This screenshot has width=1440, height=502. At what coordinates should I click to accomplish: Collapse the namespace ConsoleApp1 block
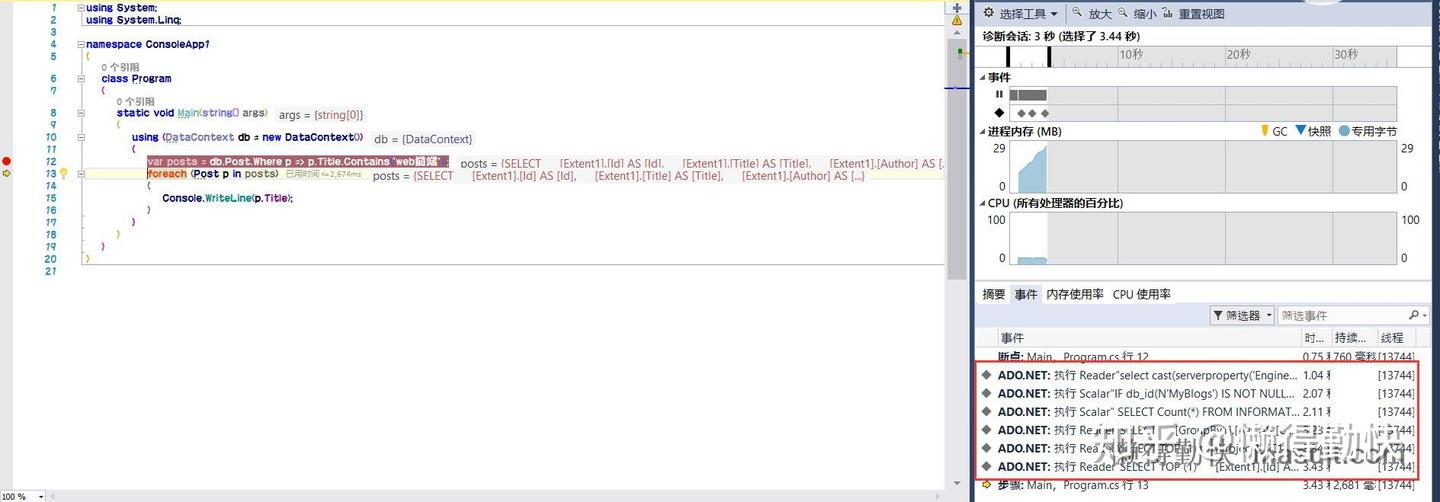(x=80, y=44)
